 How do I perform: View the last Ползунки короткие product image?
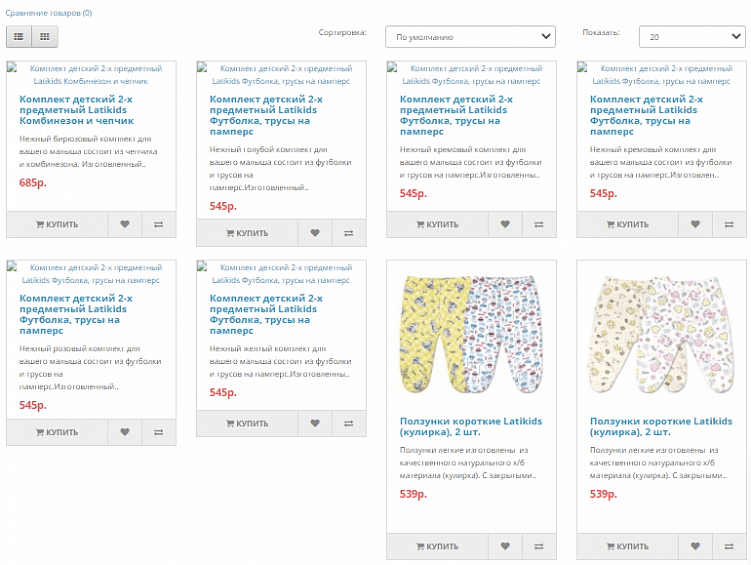tap(660, 333)
